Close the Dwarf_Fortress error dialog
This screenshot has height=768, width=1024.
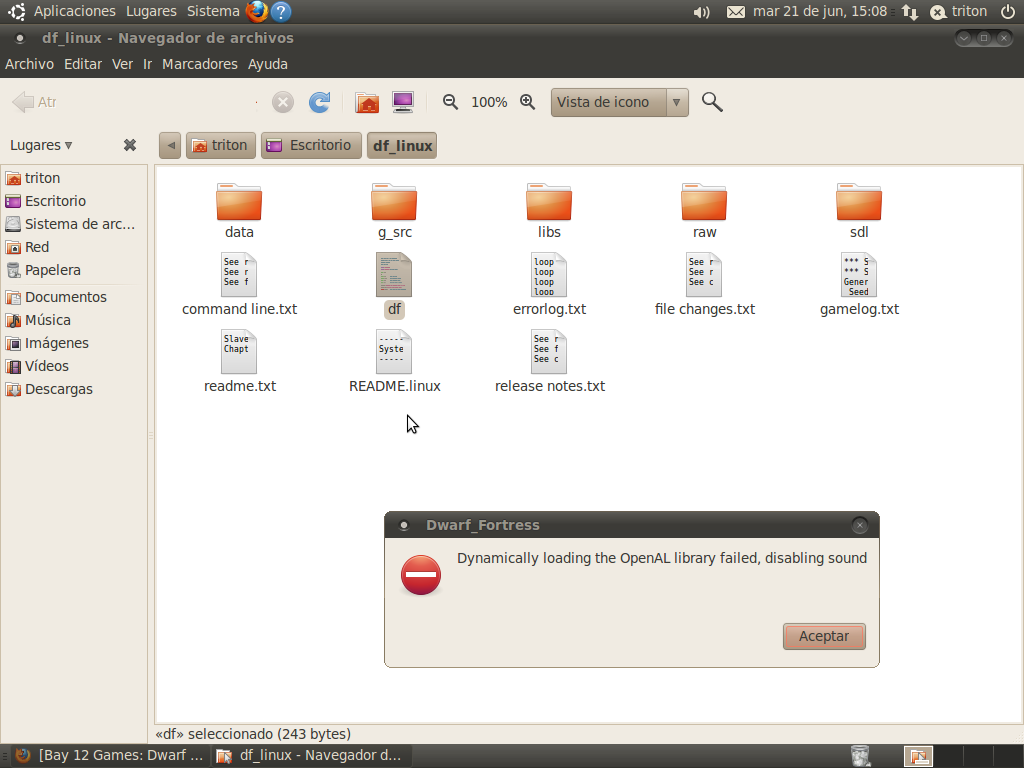859,525
